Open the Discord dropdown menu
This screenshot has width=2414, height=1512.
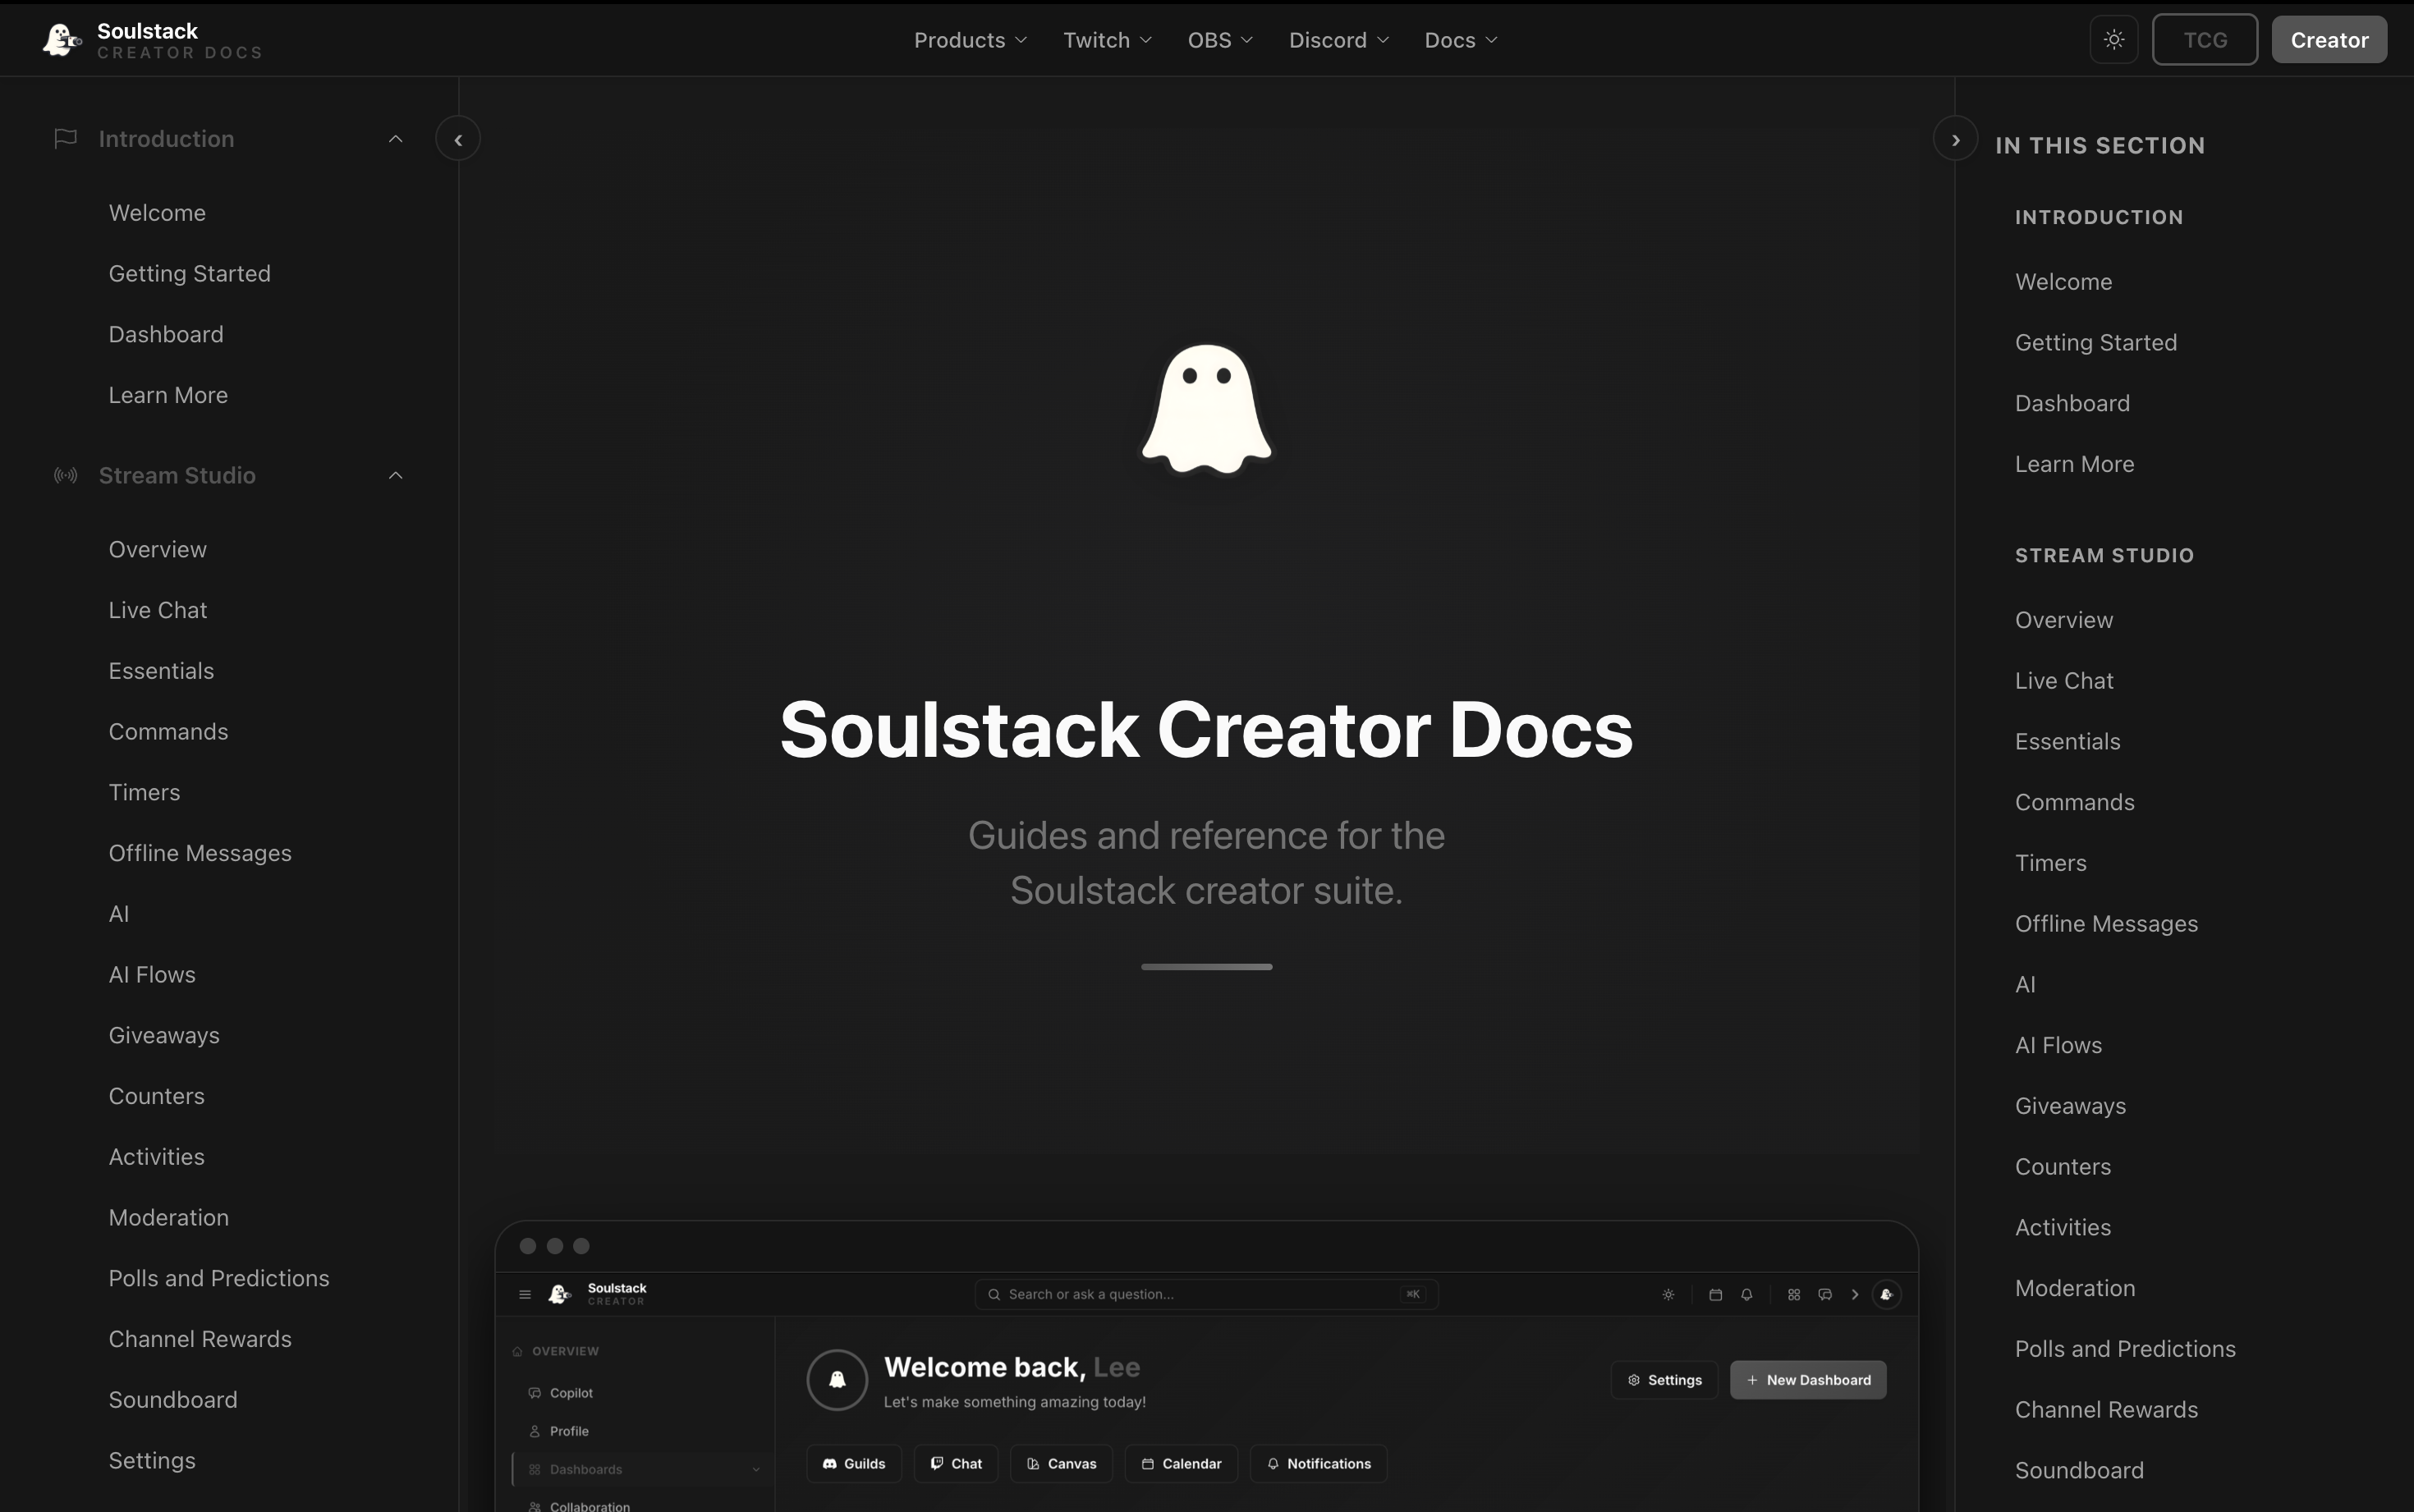coord(1338,40)
